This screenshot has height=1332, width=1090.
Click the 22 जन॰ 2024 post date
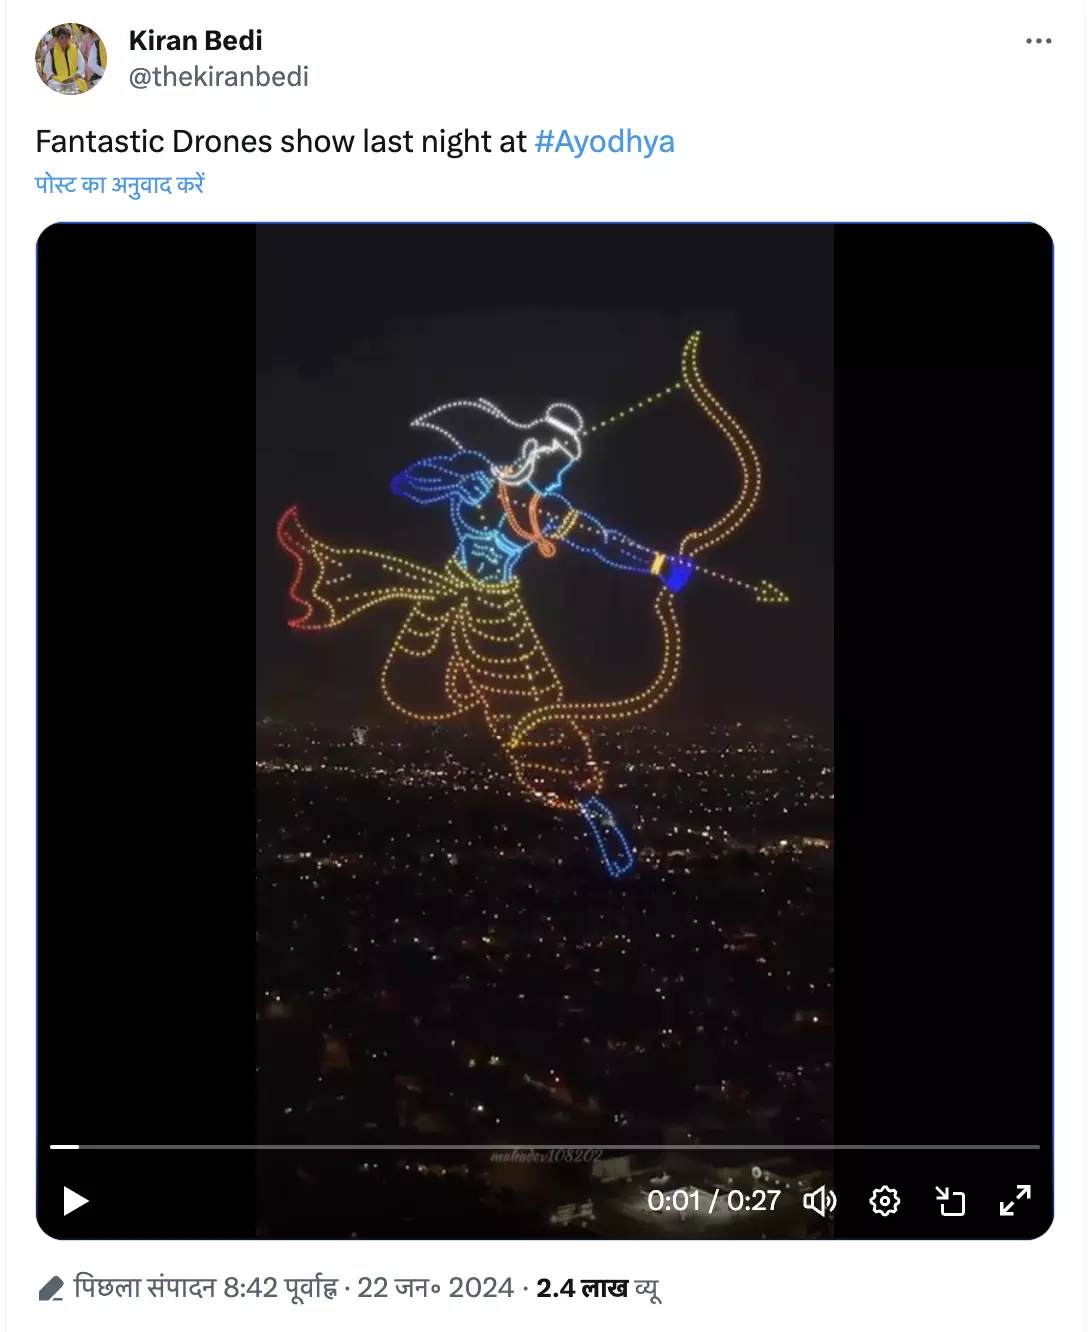pyautogui.click(x=435, y=1288)
